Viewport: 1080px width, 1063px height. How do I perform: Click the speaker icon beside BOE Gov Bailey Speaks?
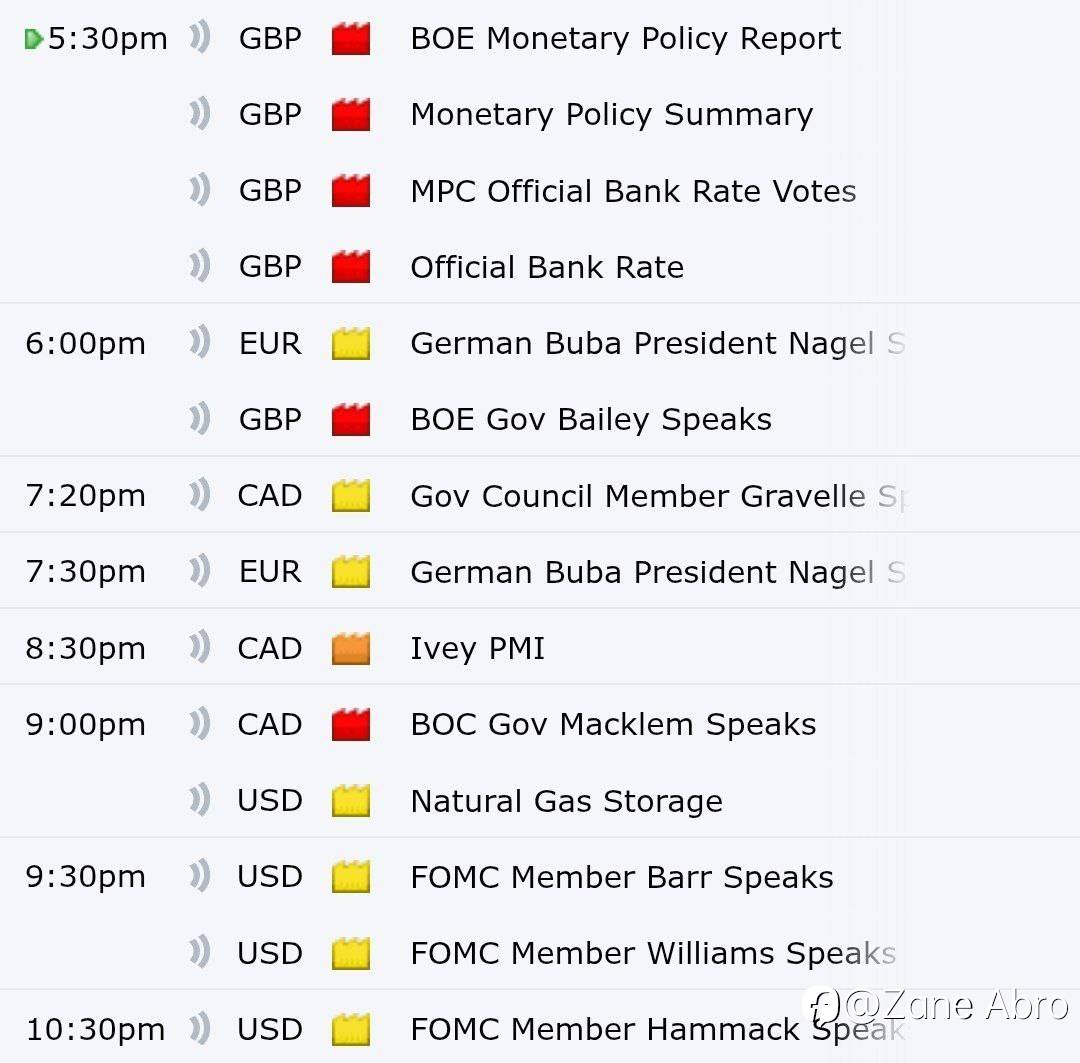200,419
